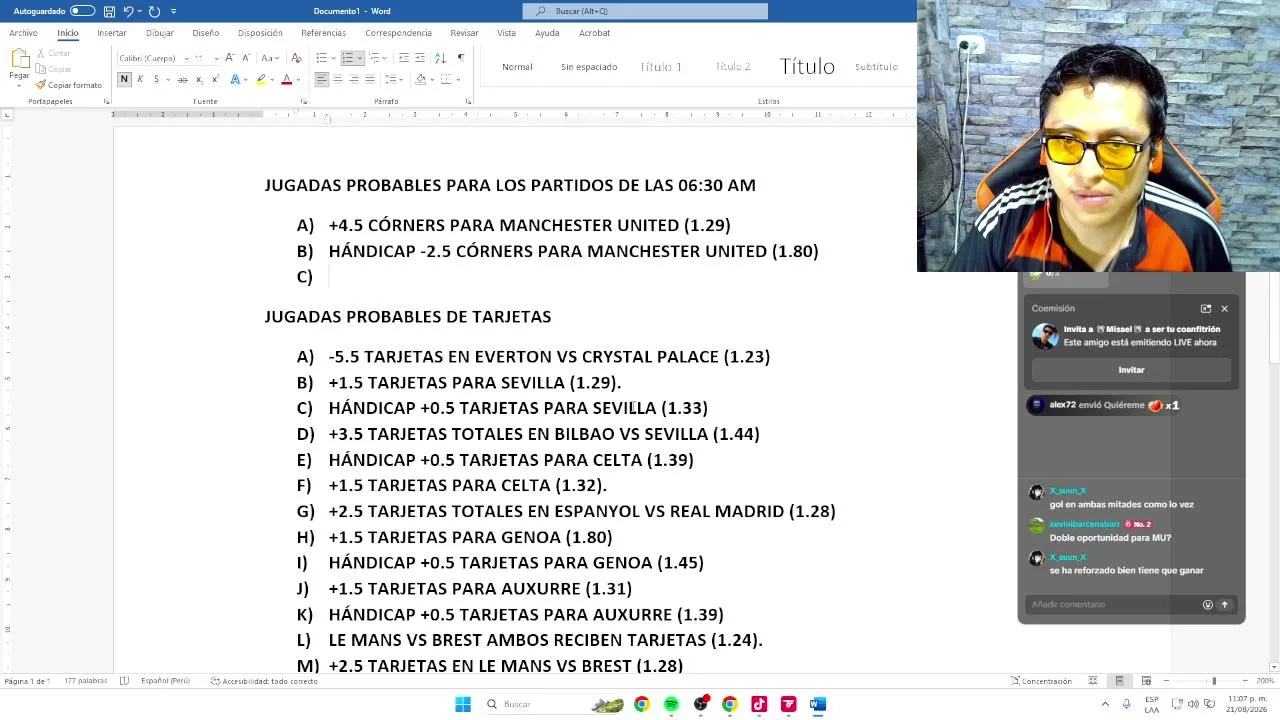Save the document with the floppy disk icon
This screenshot has width=1280, height=720.
[109, 11]
